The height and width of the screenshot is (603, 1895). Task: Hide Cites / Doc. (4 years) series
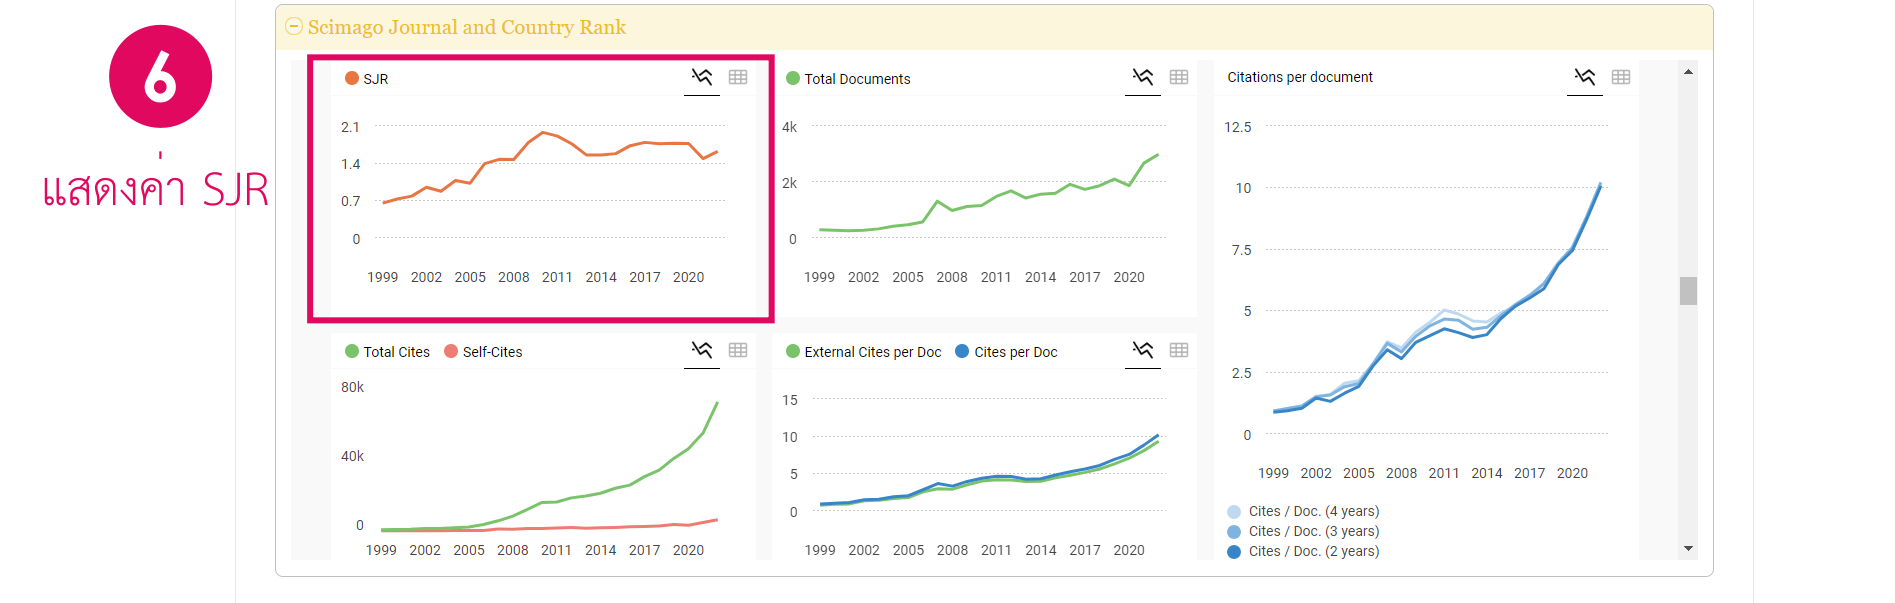click(x=1303, y=511)
